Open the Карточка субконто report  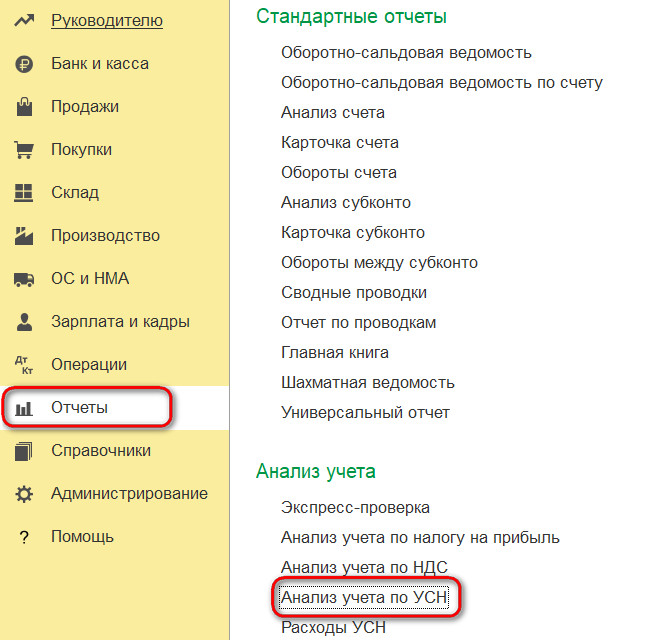click(353, 233)
